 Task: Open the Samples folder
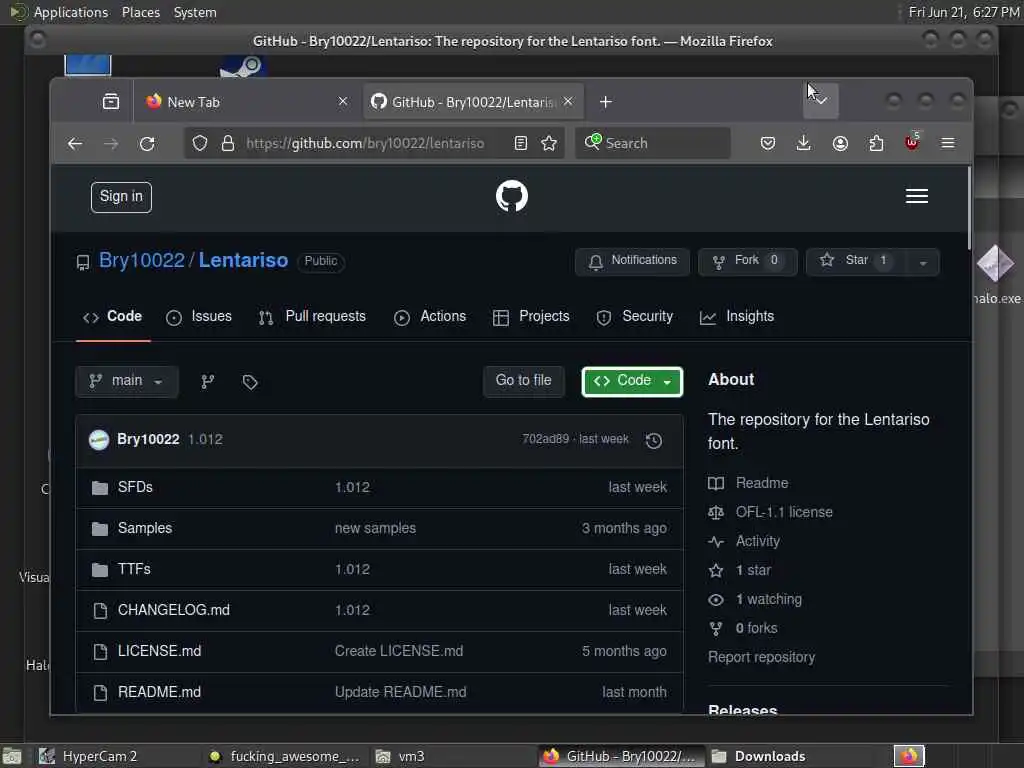(145, 528)
